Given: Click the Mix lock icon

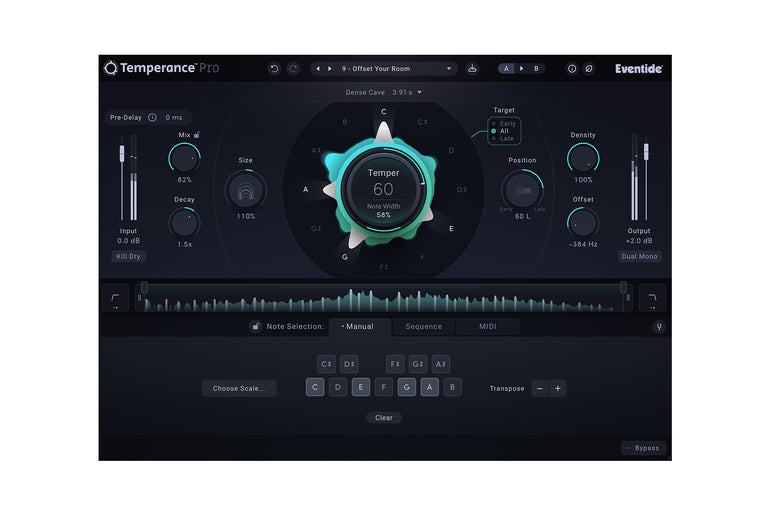Looking at the screenshot, I should [197, 134].
